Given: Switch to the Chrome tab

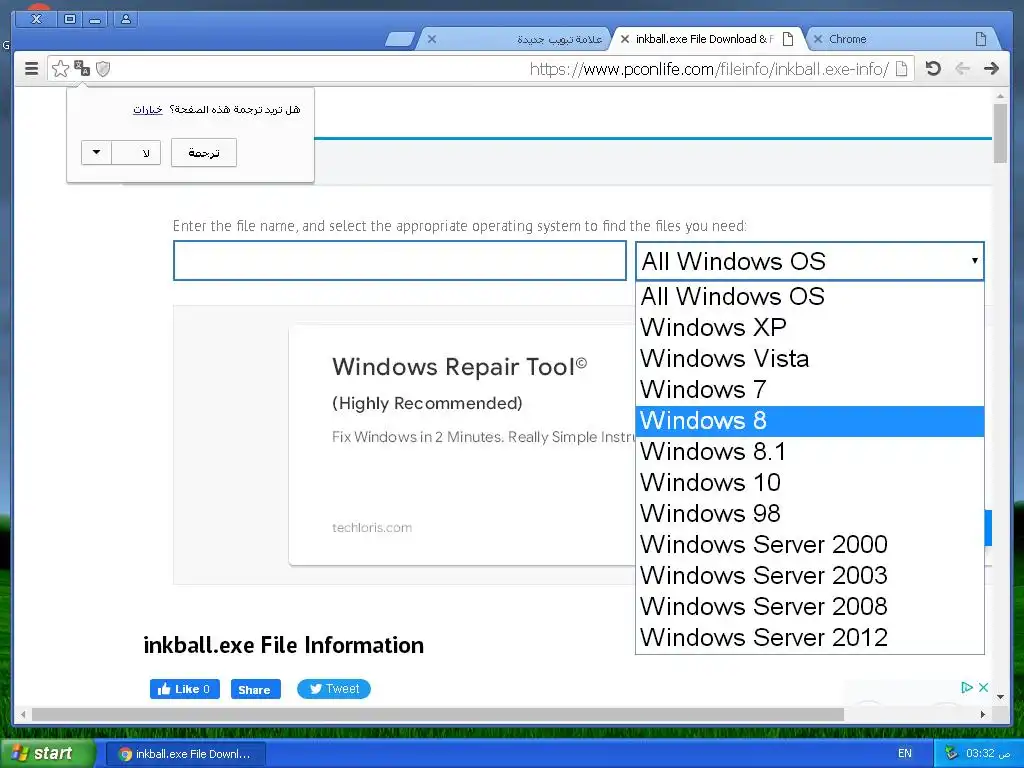Looking at the screenshot, I should 903,39.
